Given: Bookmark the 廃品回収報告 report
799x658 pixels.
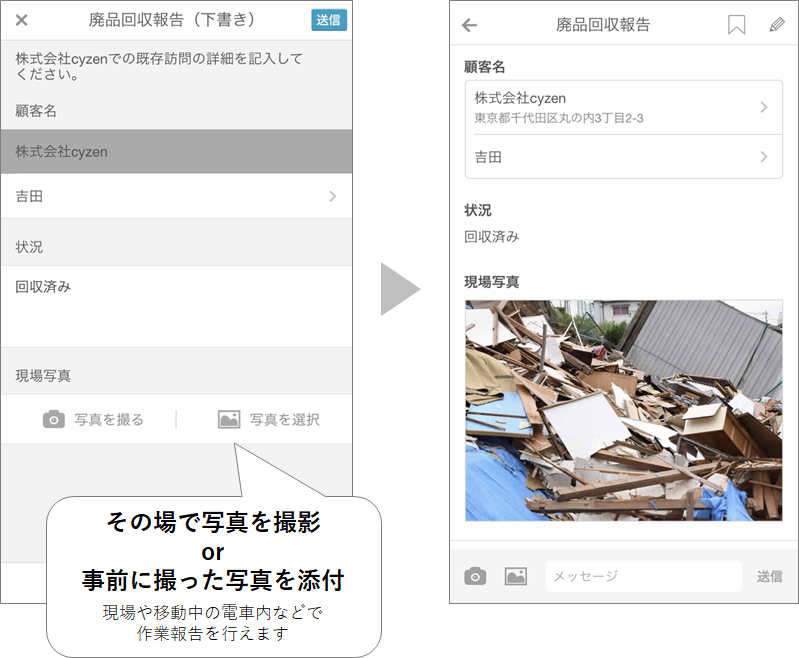Looking at the screenshot, I should [x=736, y=24].
